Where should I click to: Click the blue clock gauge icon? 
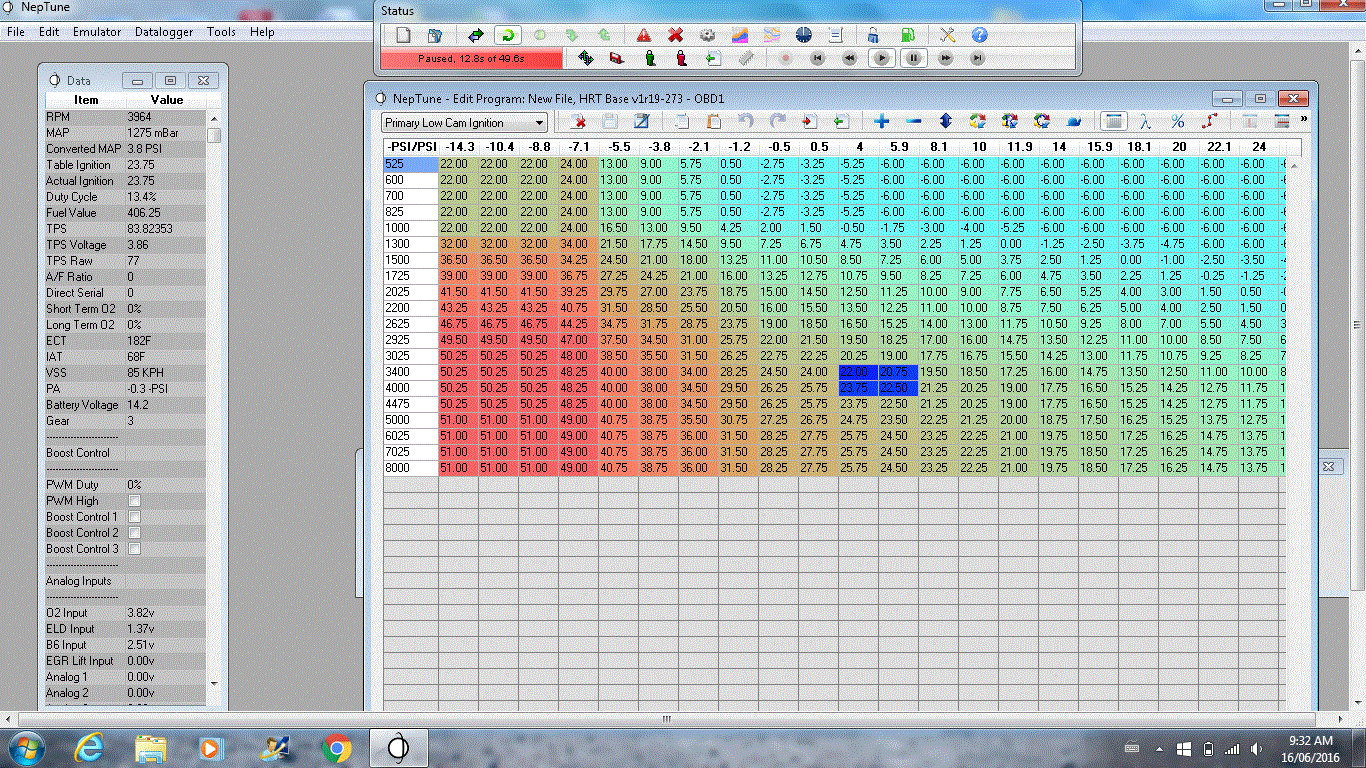805,35
